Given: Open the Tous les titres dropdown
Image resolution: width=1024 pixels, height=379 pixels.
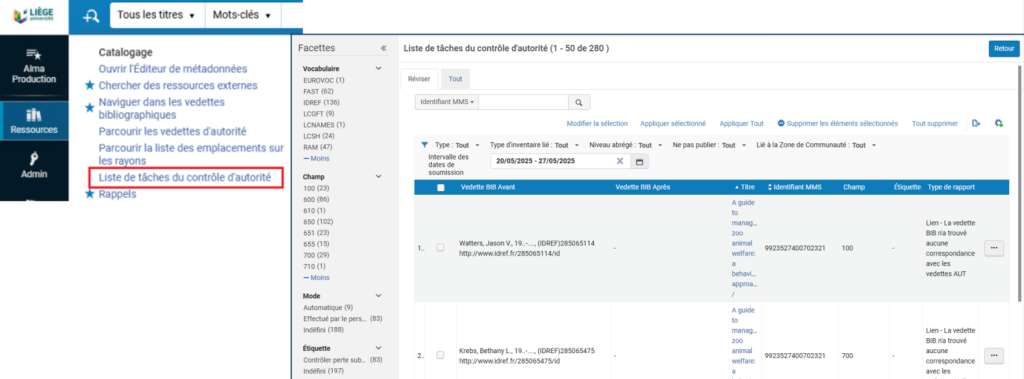Looking at the screenshot, I should 156,16.
